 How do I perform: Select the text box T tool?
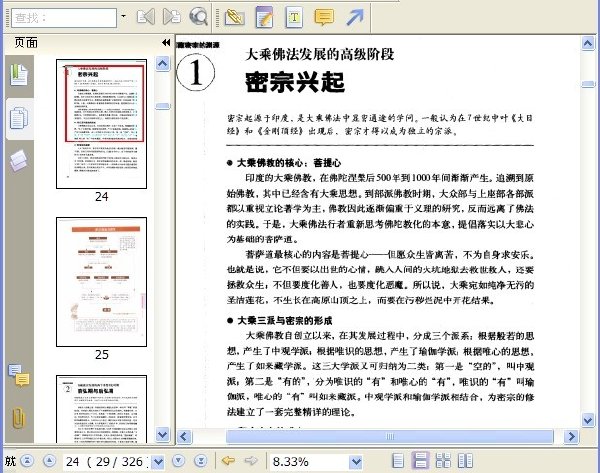[x=294, y=17]
